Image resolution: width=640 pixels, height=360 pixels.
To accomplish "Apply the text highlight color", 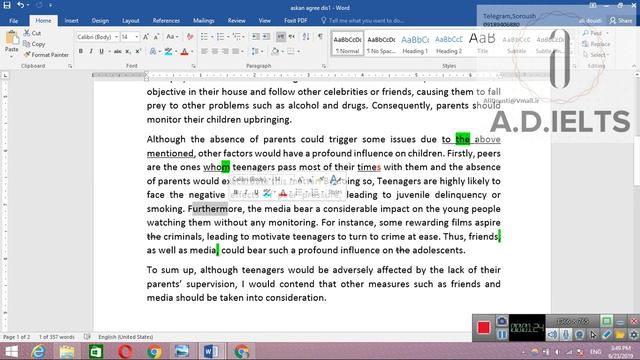I will point(168,51).
